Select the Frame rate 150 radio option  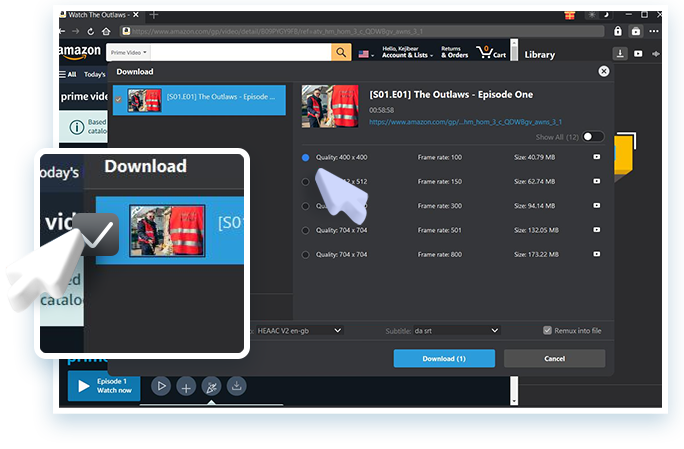[x=305, y=182]
